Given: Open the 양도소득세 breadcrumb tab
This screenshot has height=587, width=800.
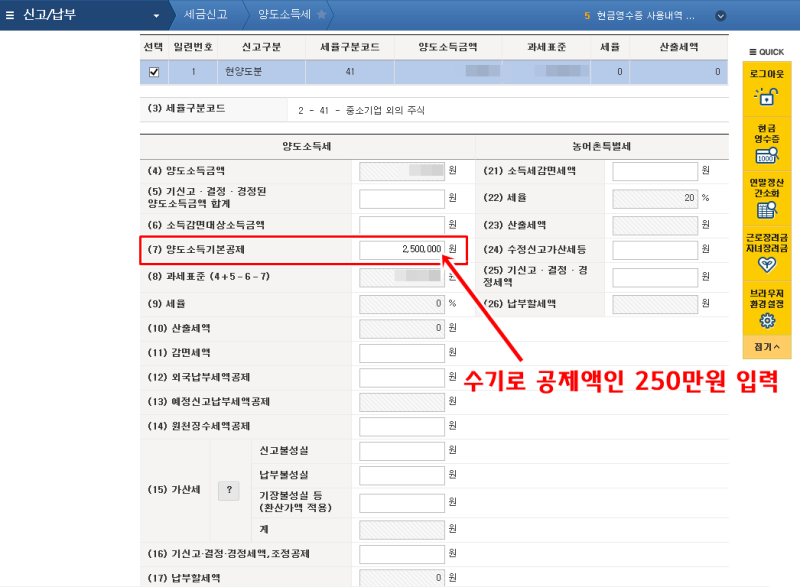Looking at the screenshot, I should pos(284,15).
